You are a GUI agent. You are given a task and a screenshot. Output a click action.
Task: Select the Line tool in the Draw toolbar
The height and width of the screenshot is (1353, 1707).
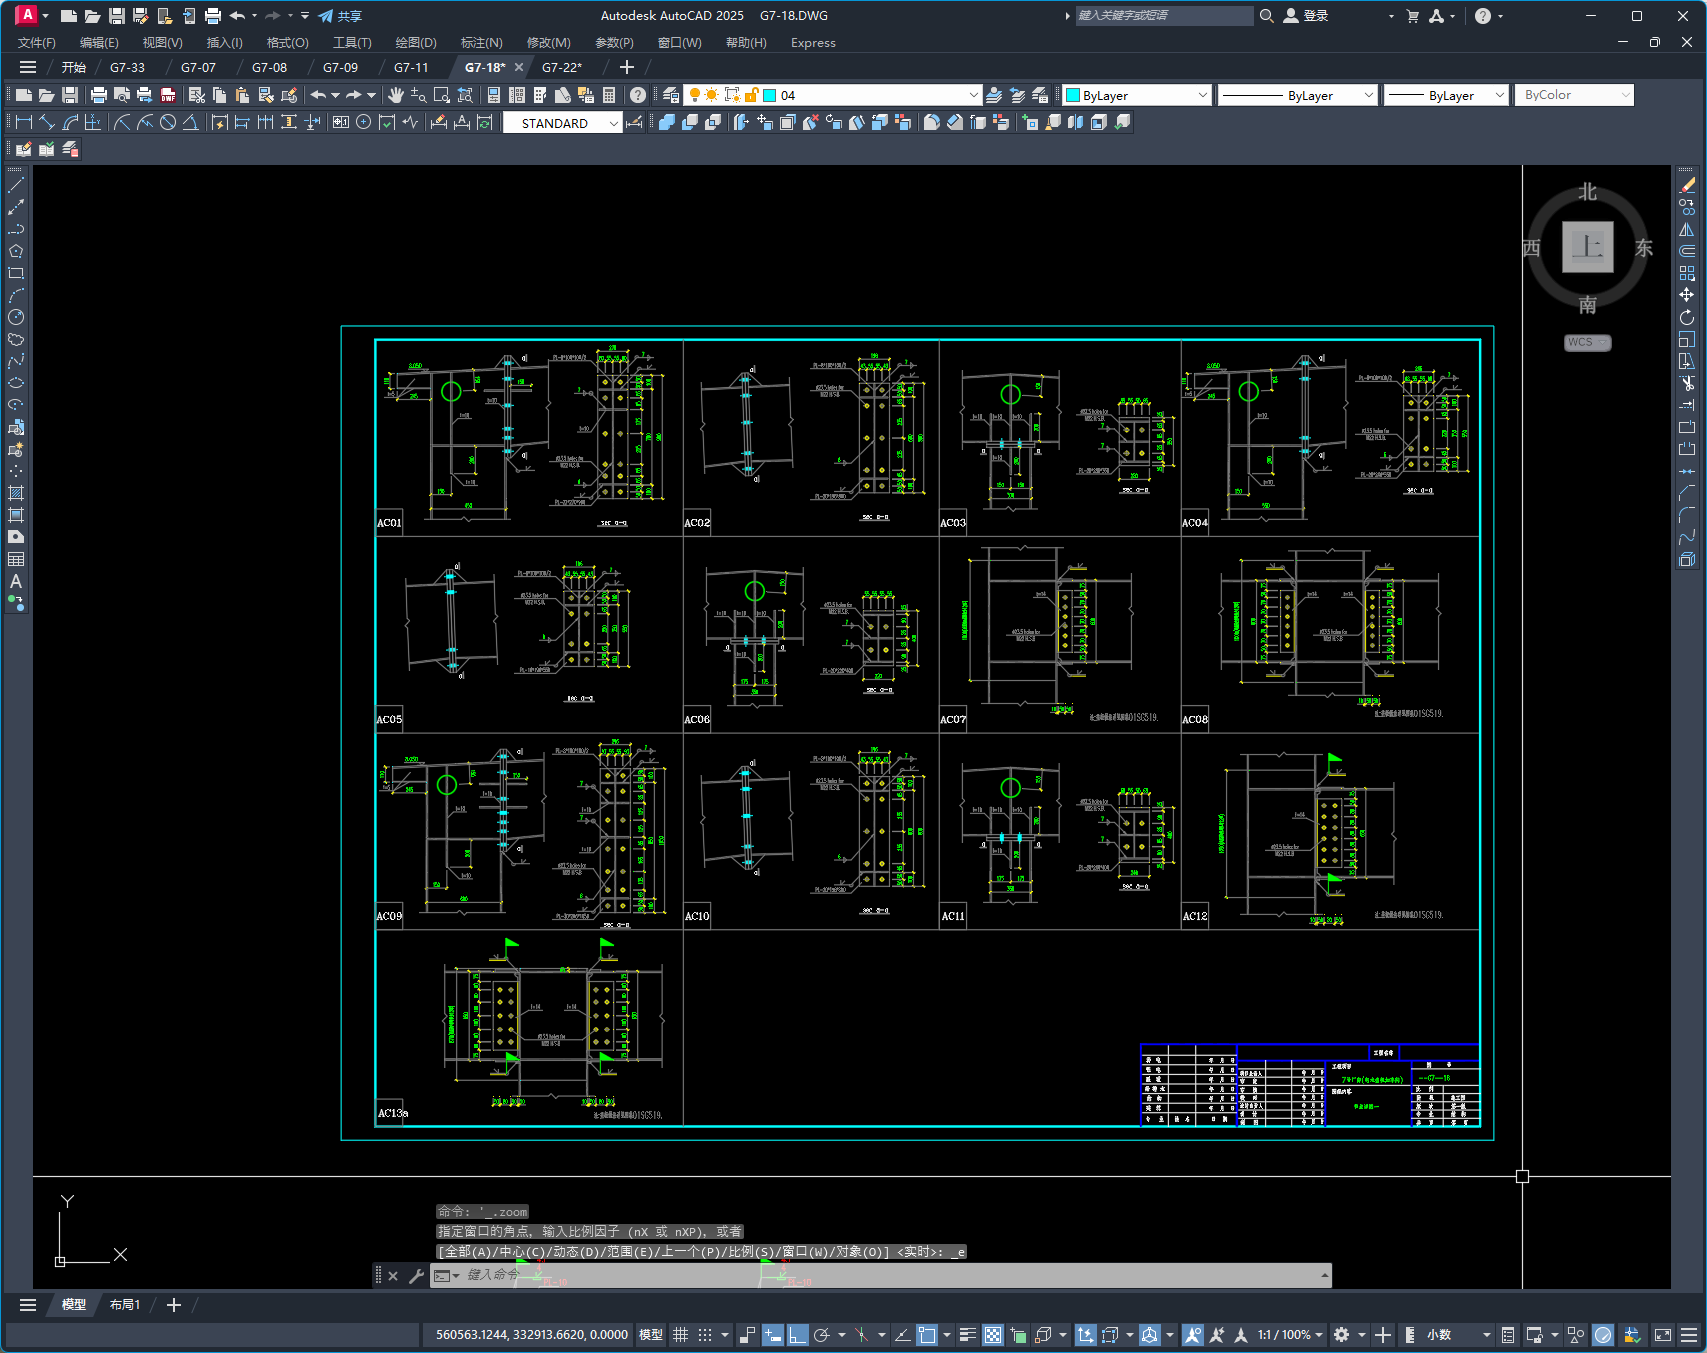16,185
